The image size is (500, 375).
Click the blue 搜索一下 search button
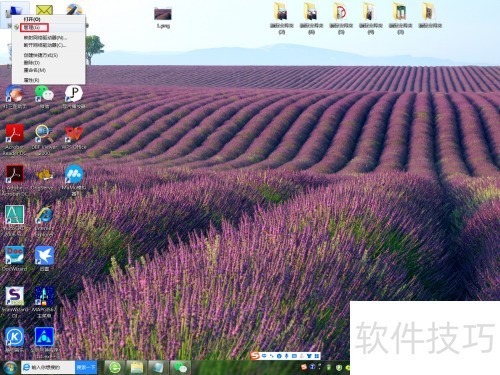[x=86, y=367]
